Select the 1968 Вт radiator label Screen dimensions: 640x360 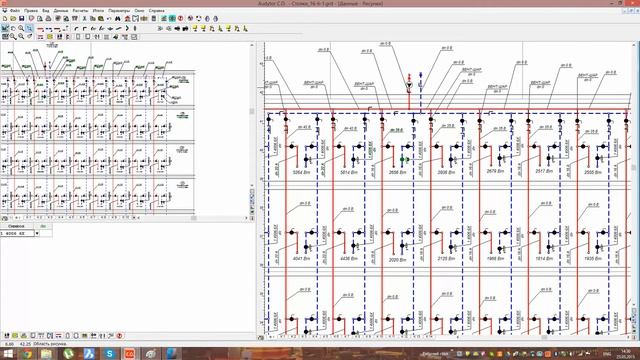495,259
